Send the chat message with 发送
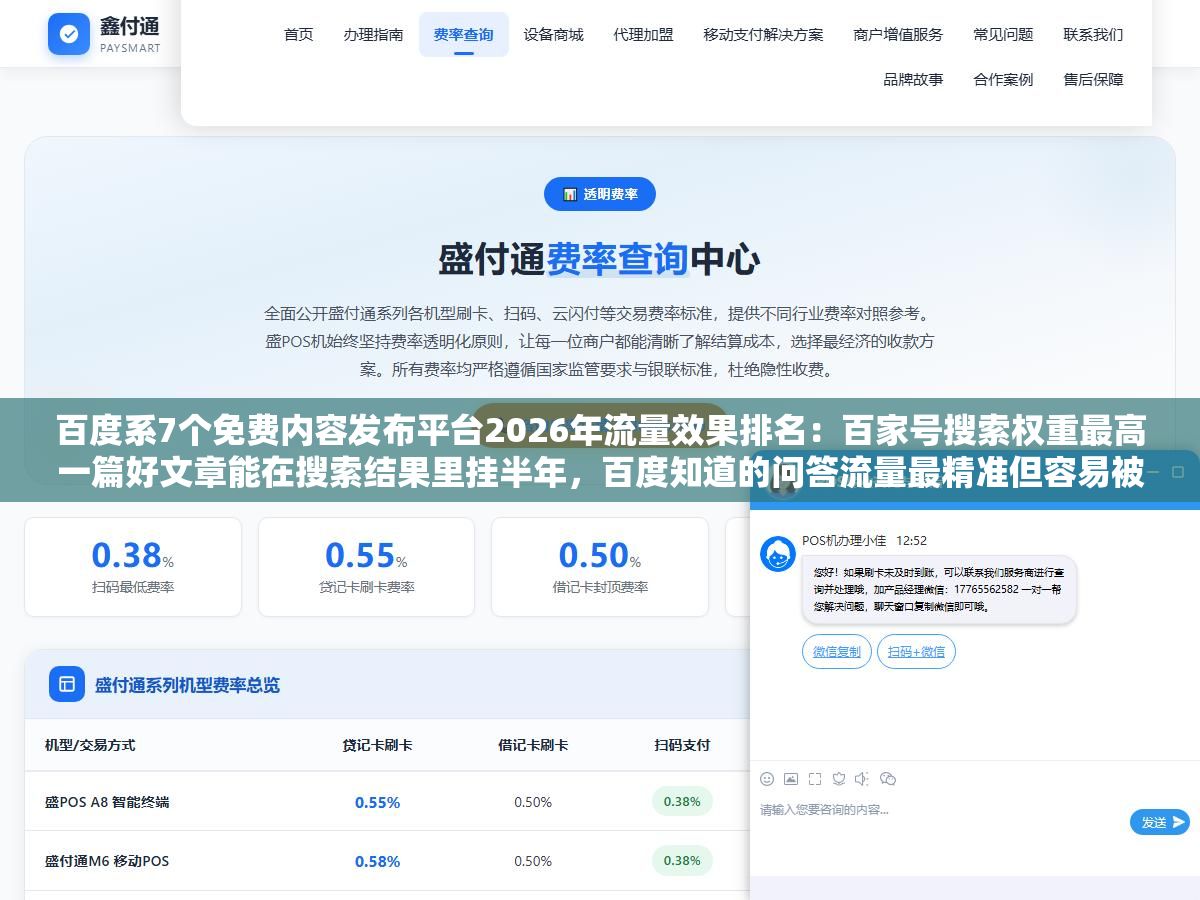This screenshot has height=900, width=1200. tap(1160, 822)
